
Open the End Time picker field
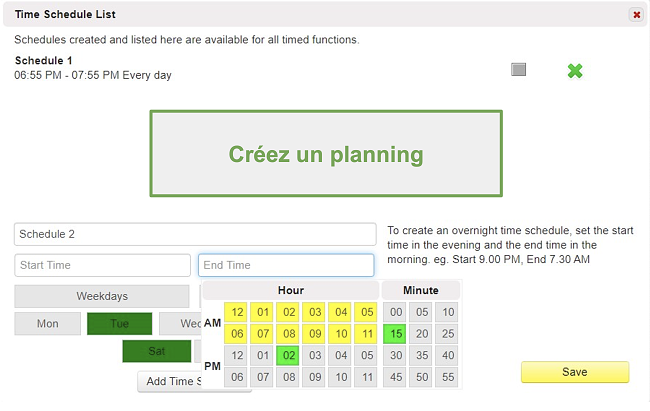point(286,265)
